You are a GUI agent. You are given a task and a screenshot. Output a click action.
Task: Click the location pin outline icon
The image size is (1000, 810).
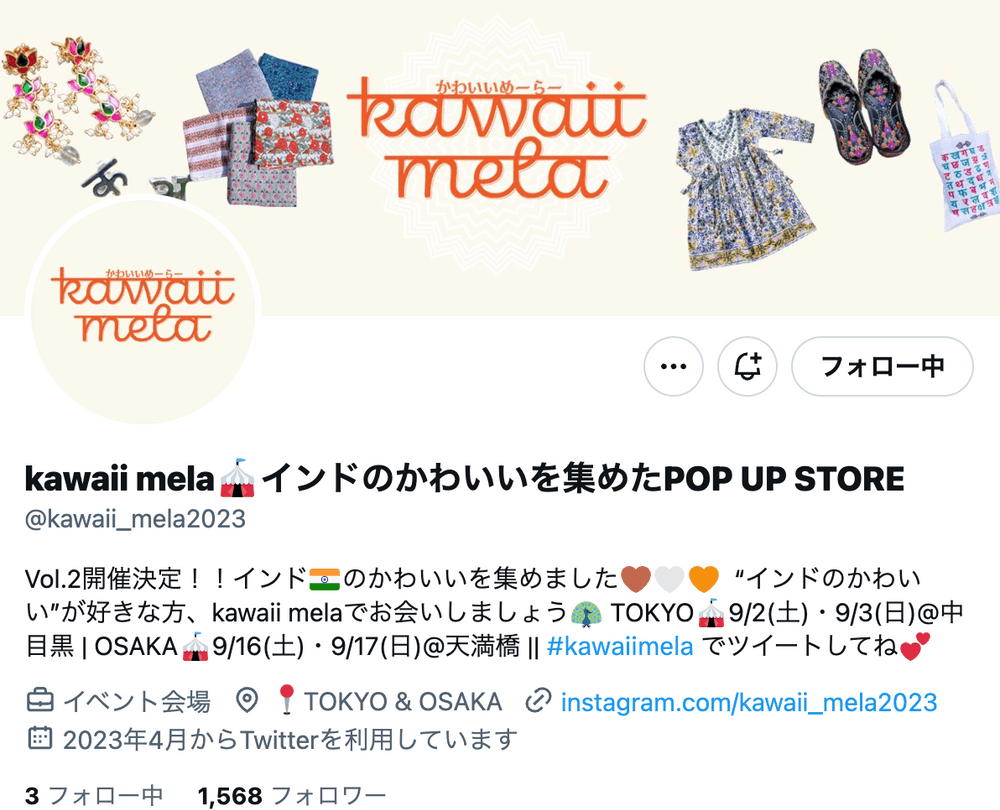point(247,701)
